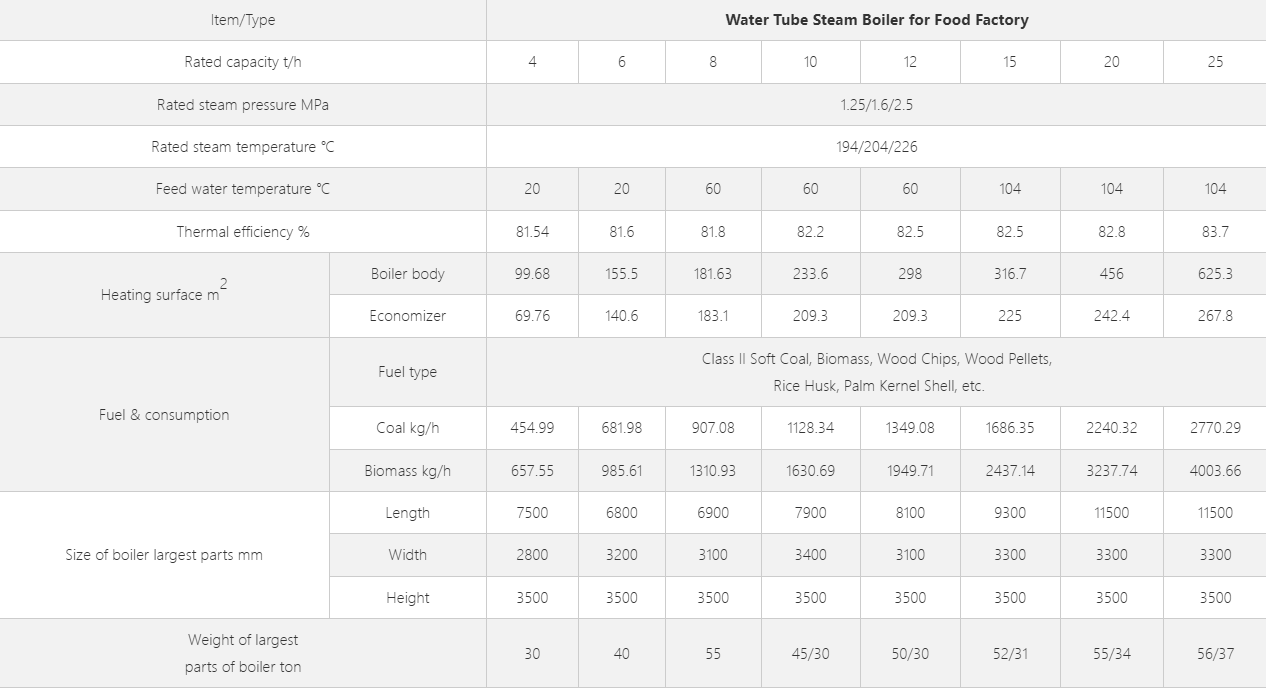Click the Rated capacity t/h row label
1266x688 pixels.
[243, 62]
